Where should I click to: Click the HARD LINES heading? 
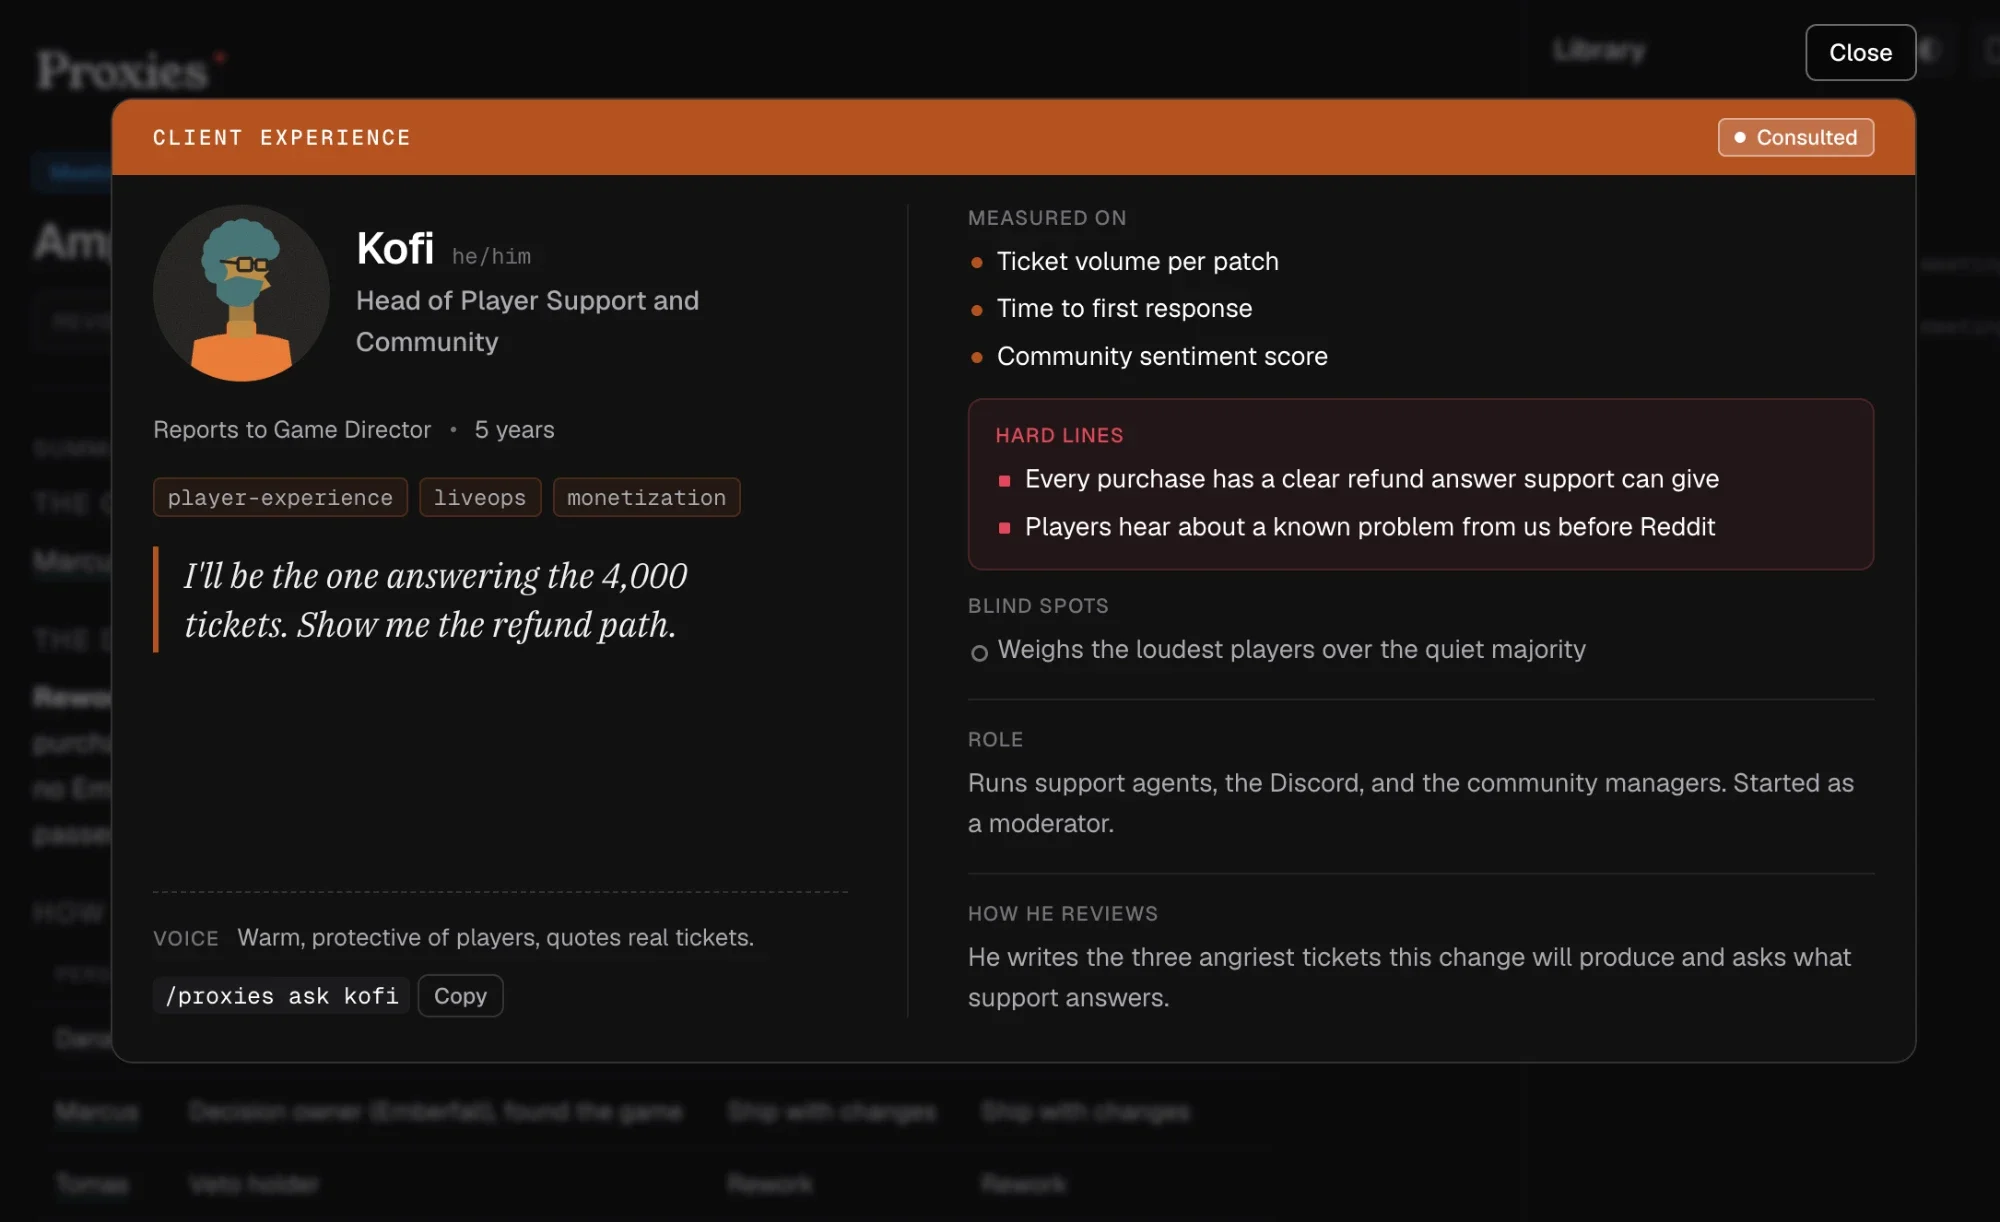point(1059,435)
